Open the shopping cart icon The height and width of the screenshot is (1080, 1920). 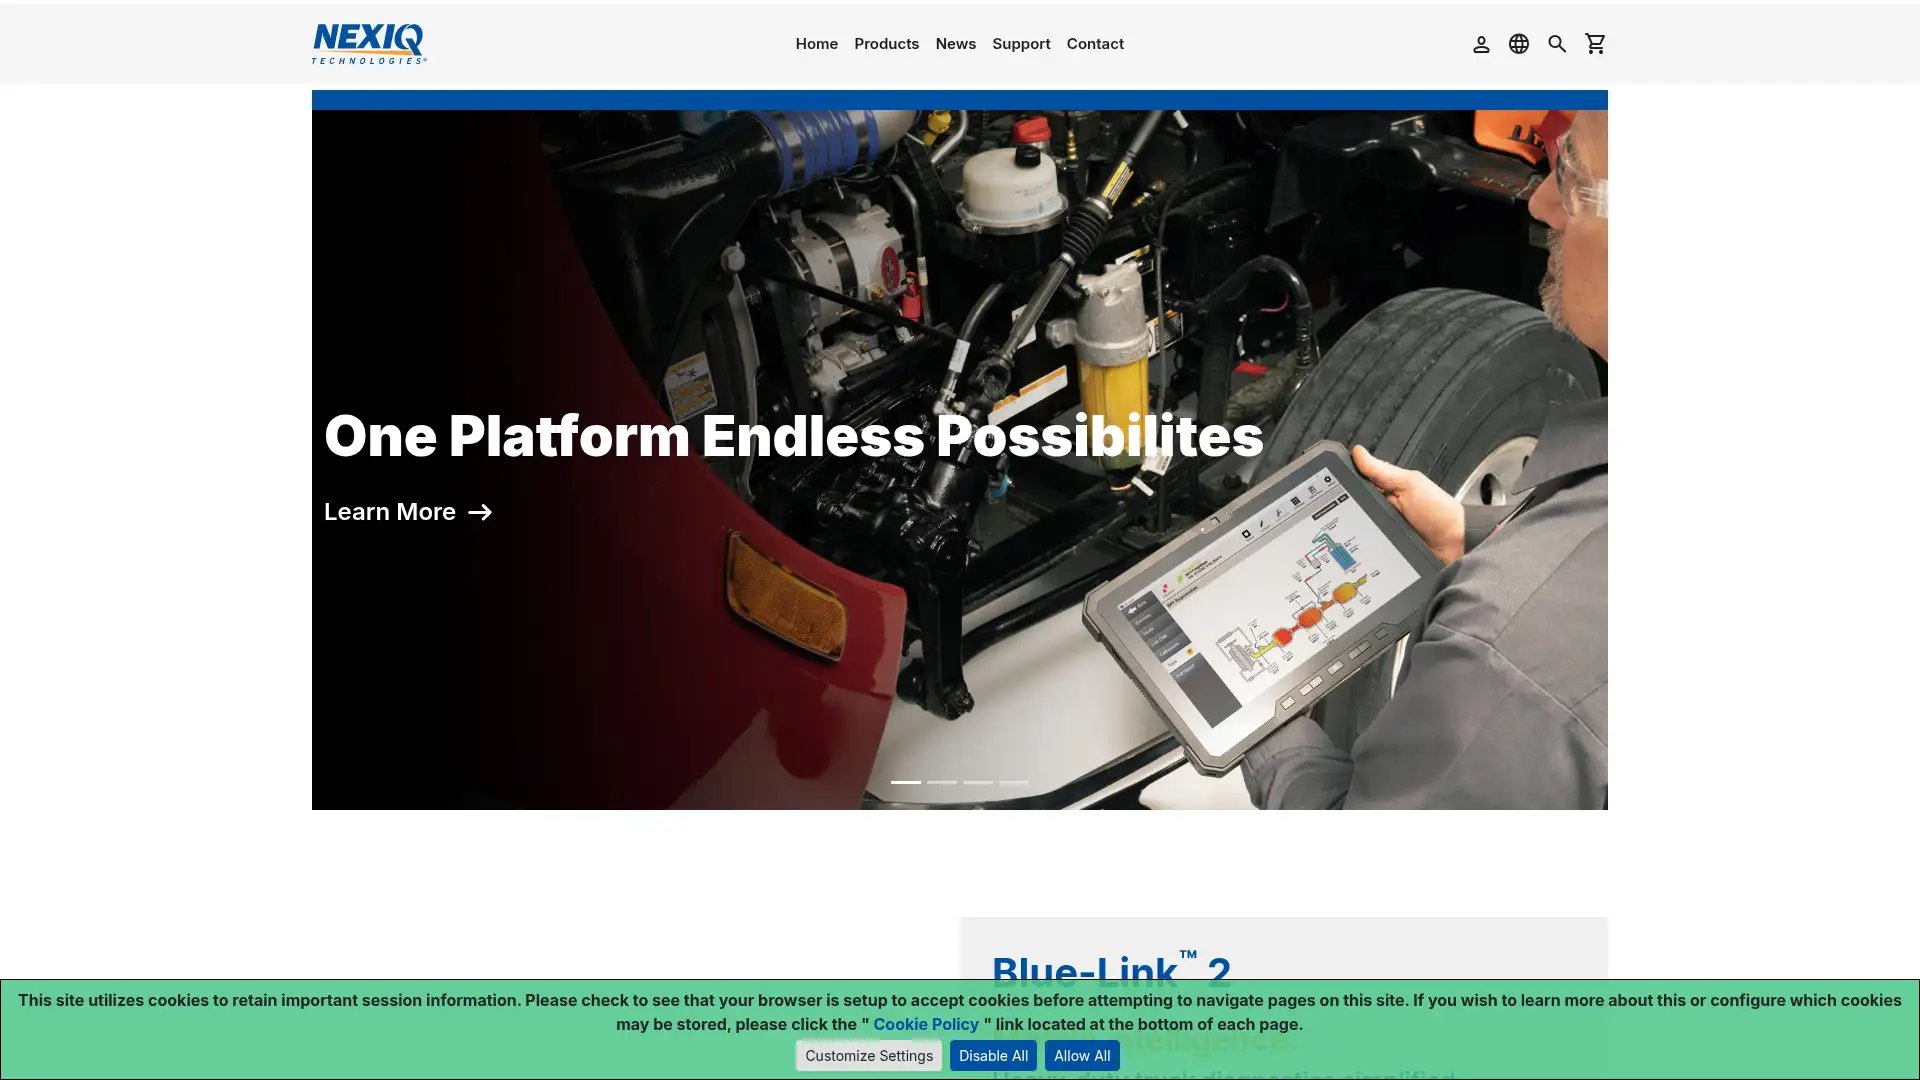tap(1595, 43)
